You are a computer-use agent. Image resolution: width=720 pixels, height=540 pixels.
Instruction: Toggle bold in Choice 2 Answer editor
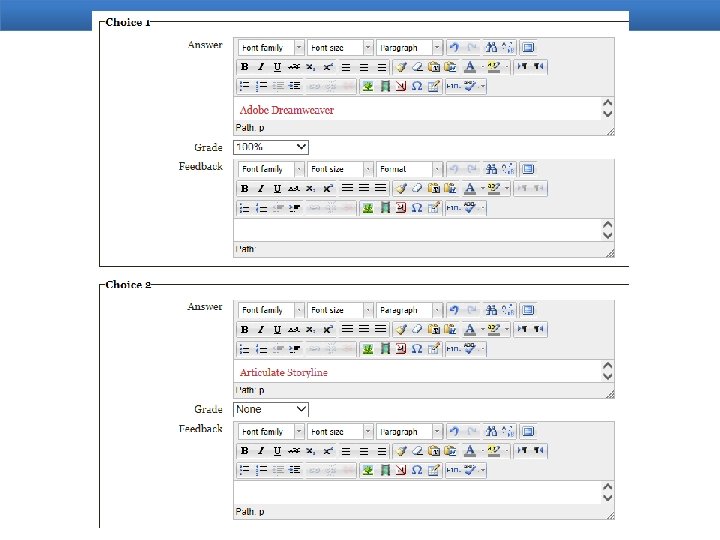(245, 329)
